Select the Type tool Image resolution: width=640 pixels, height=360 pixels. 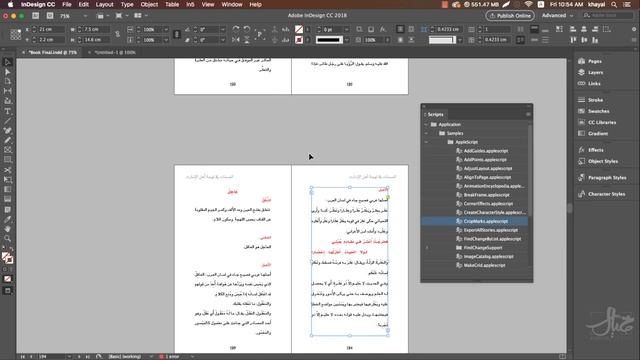7,111
